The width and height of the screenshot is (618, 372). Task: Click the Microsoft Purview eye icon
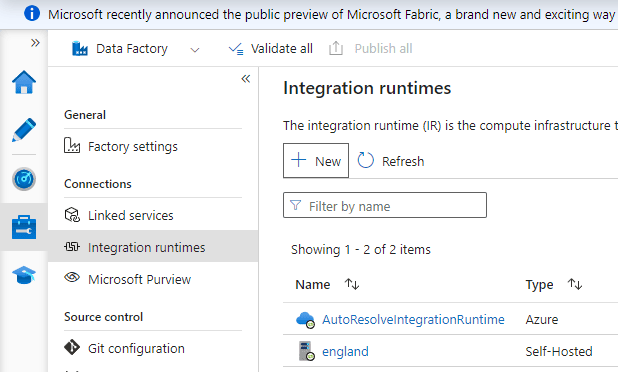72,277
